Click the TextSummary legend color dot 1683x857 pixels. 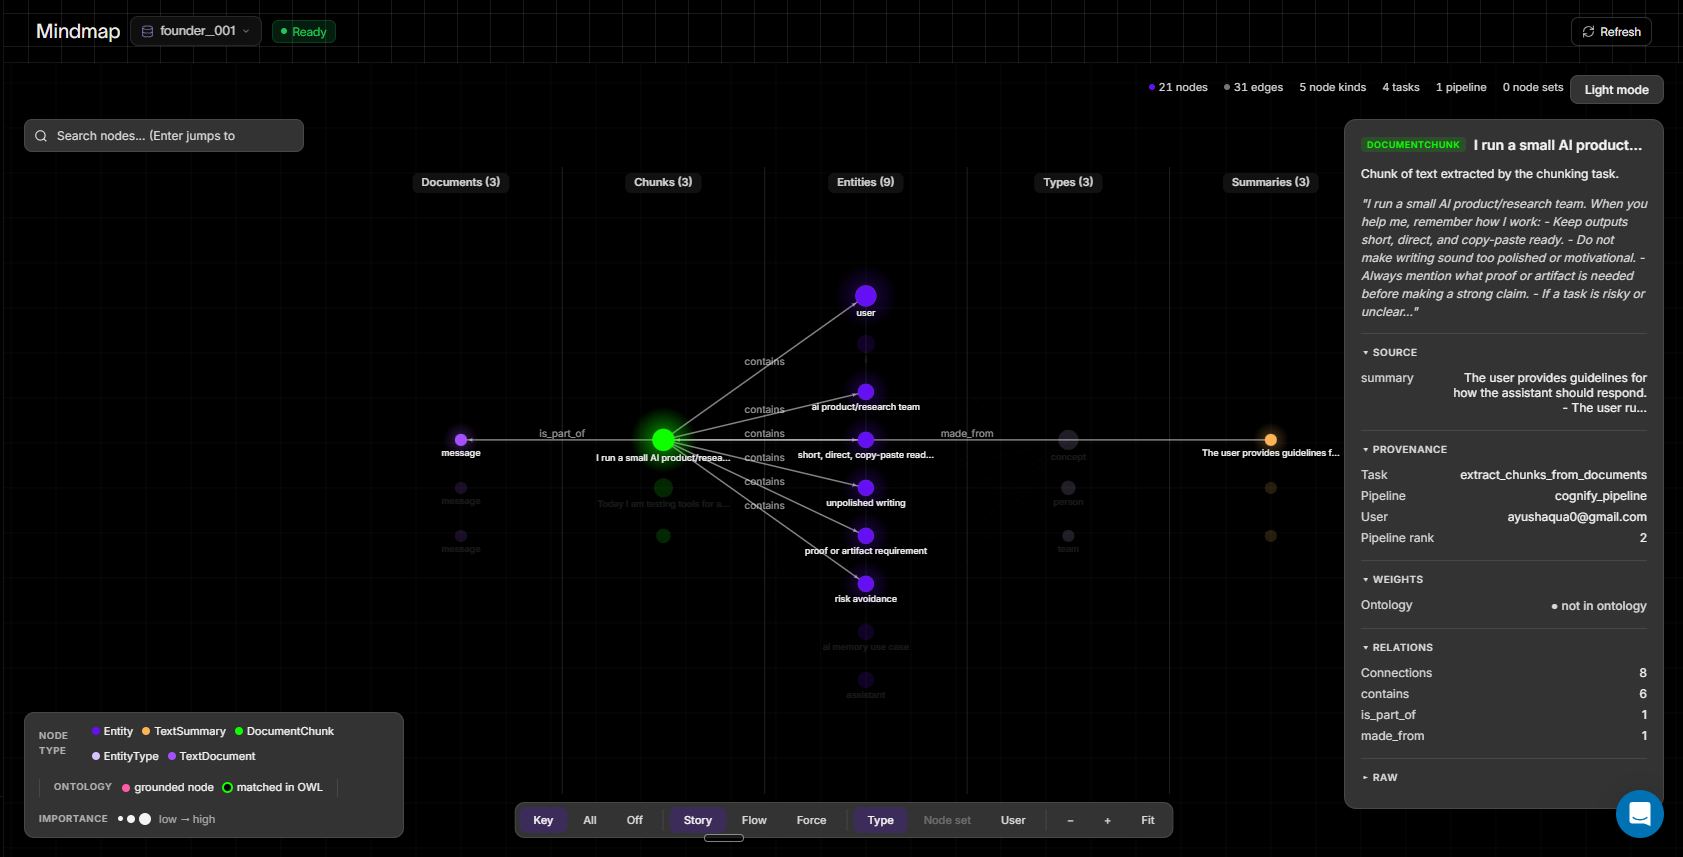tap(146, 731)
